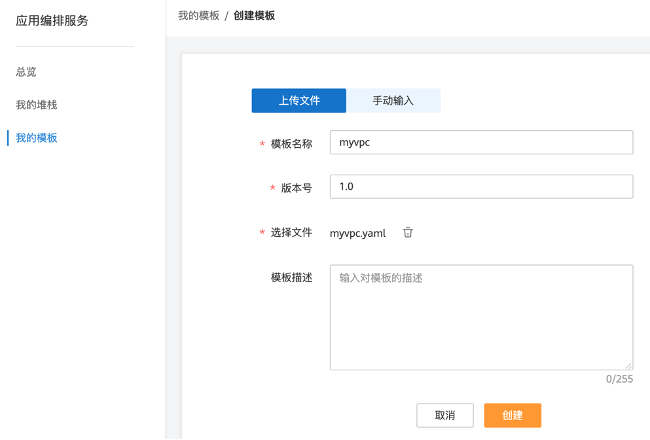Click the 版本号 field showing 1.0
Screen dimensions: 650x440
coord(481,187)
